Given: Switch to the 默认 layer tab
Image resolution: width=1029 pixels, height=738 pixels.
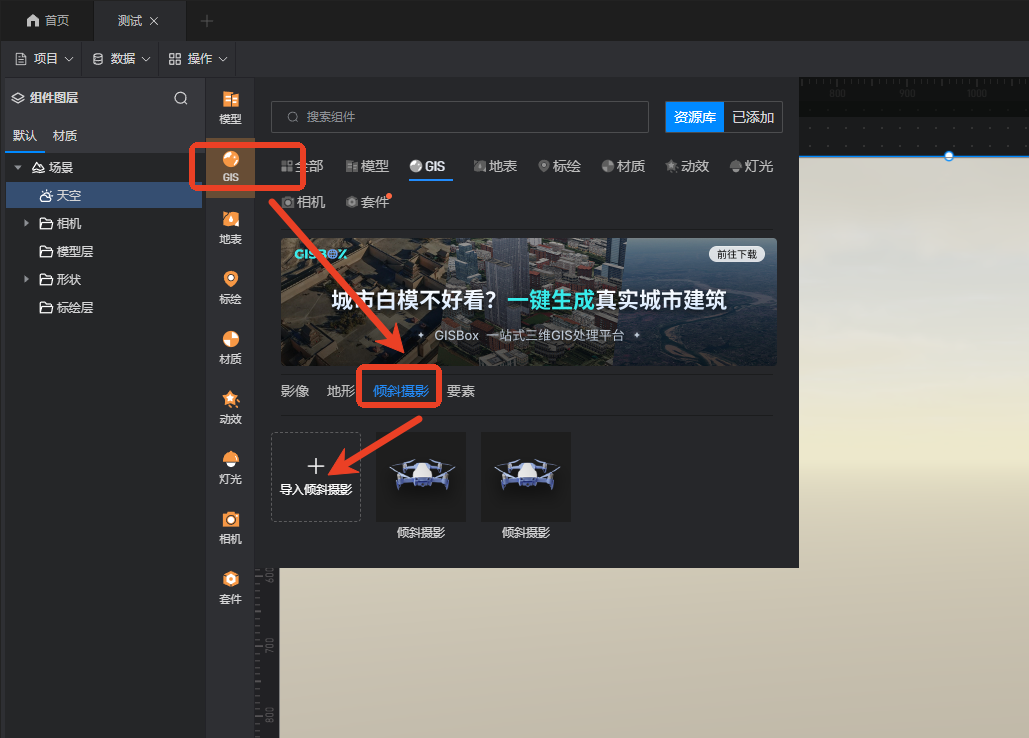Looking at the screenshot, I should [x=25, y=136].
